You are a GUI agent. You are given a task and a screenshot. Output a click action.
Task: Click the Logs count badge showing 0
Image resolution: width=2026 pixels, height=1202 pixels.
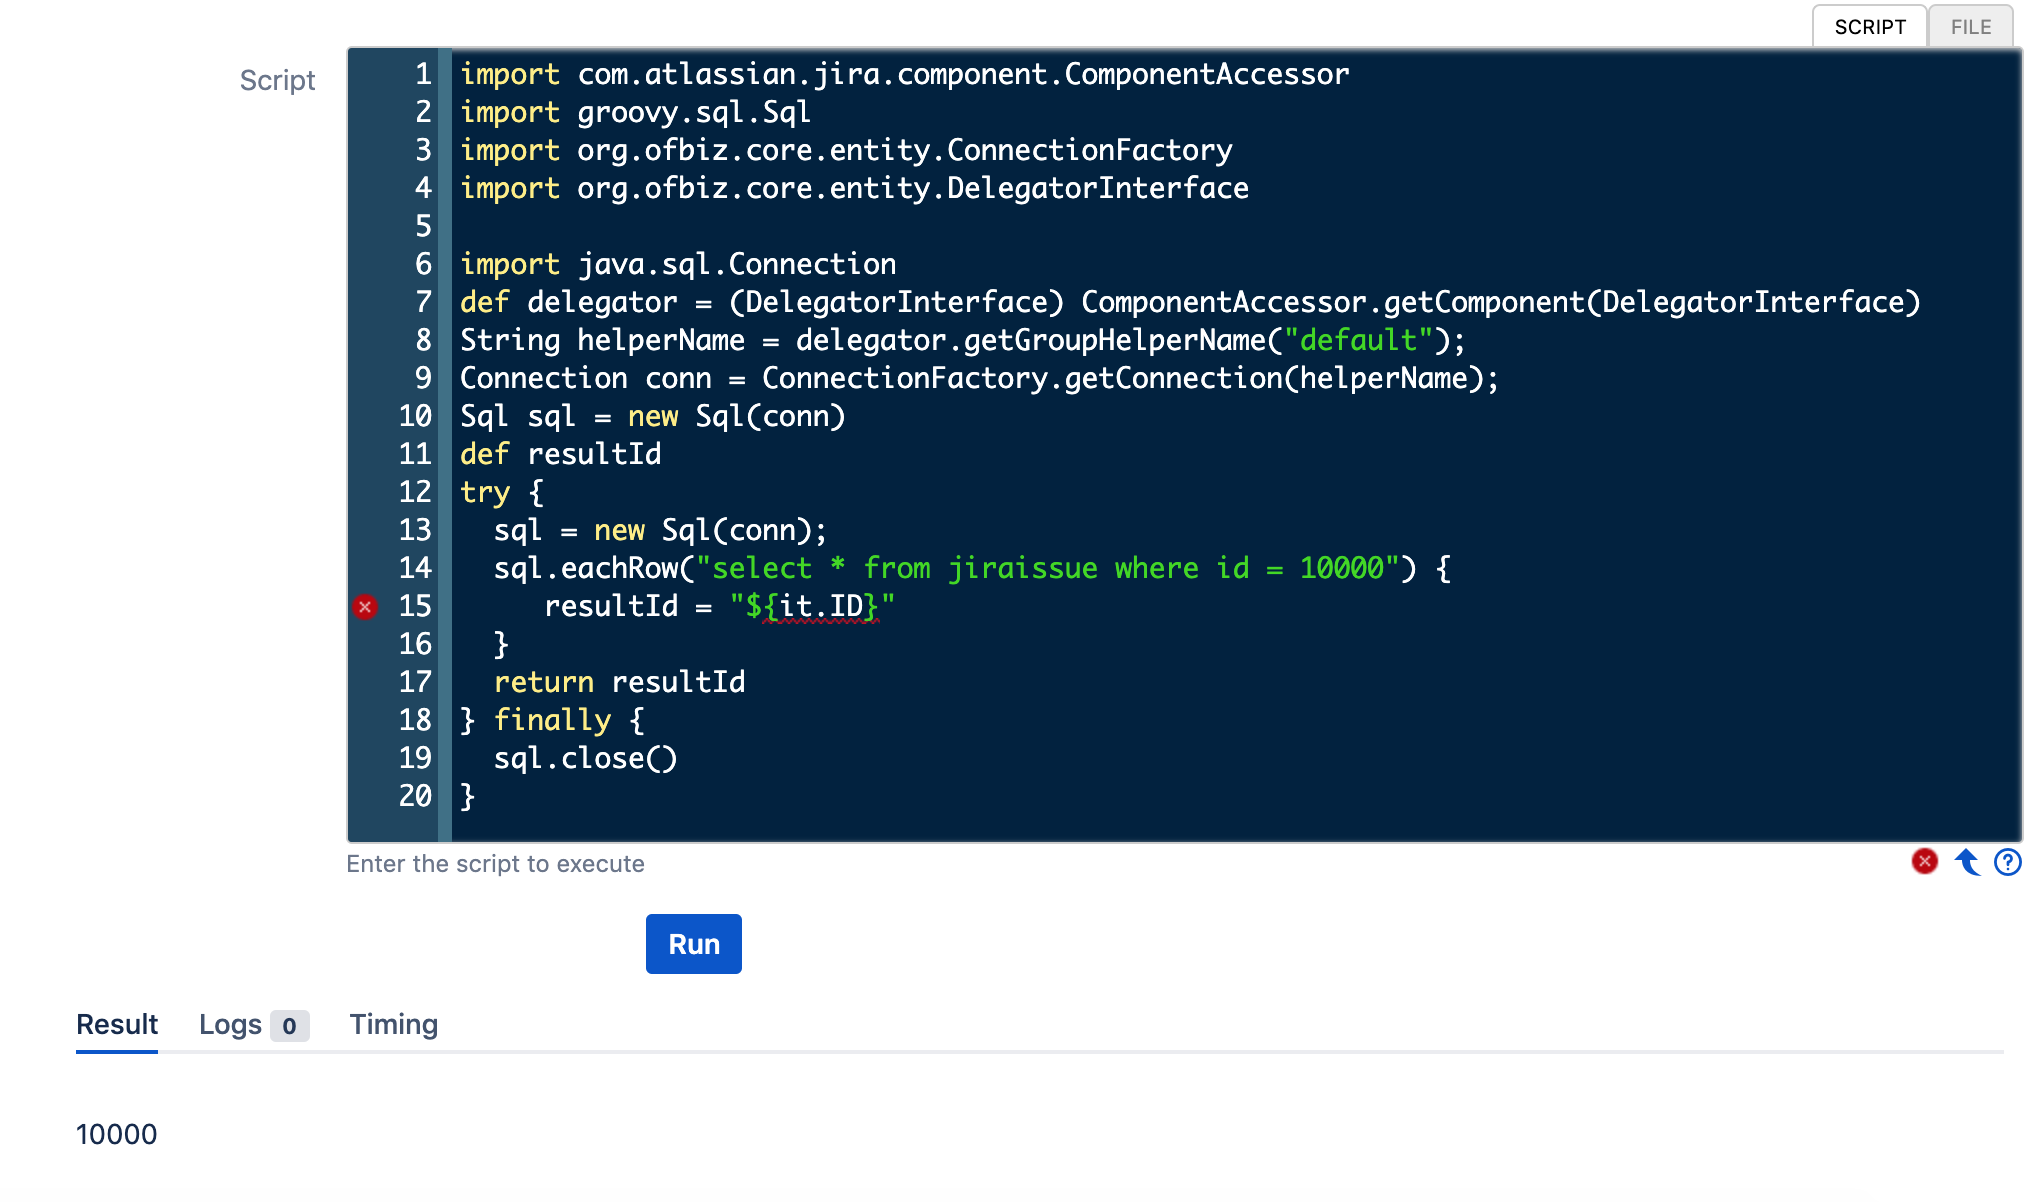(x=290, y=1025)
